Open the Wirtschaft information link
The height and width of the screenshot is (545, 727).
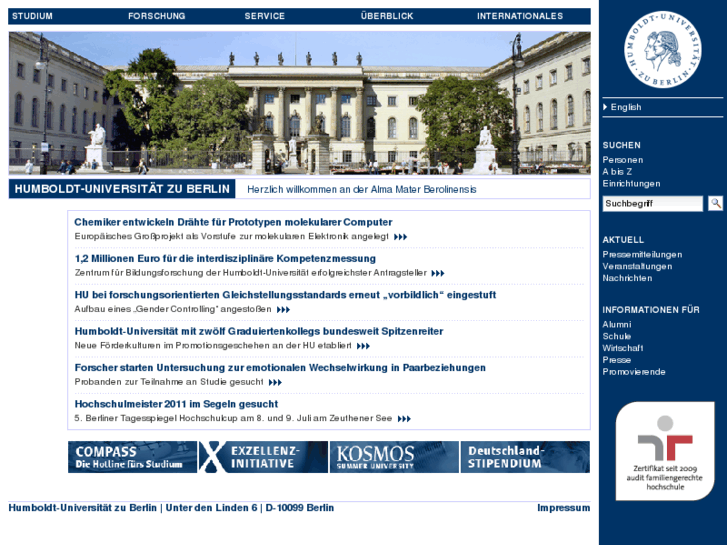[623, 348]
